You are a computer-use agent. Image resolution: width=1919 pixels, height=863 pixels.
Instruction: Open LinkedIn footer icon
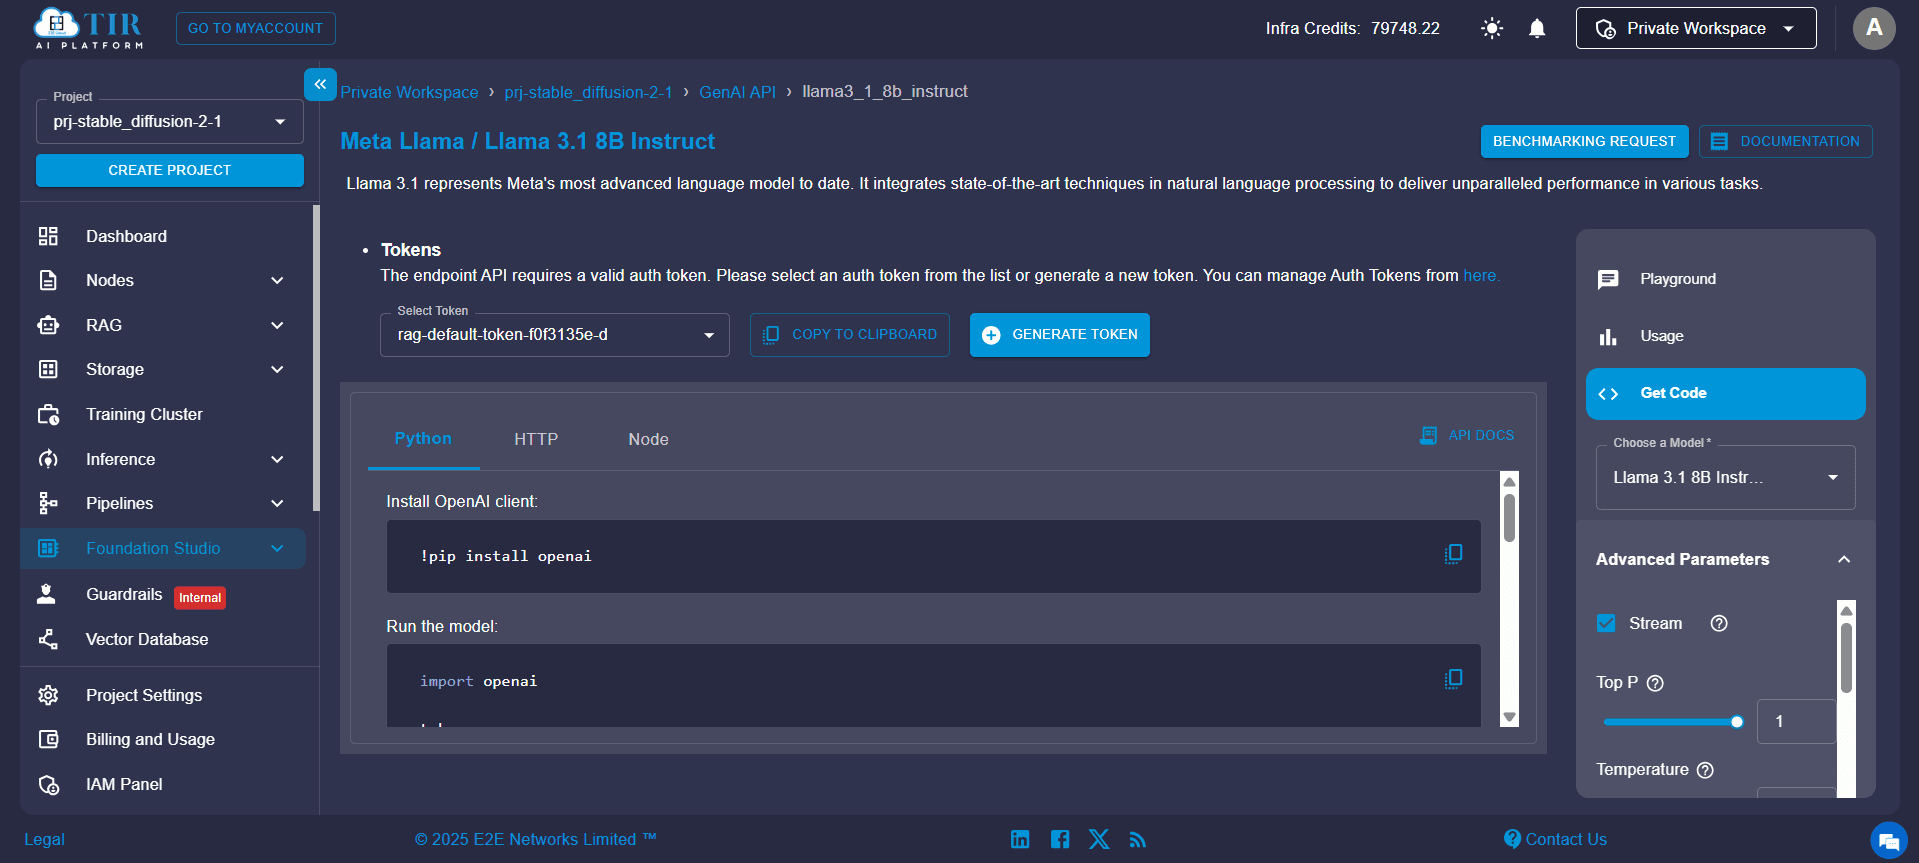pyautogui.click(x=1020, y=839)
